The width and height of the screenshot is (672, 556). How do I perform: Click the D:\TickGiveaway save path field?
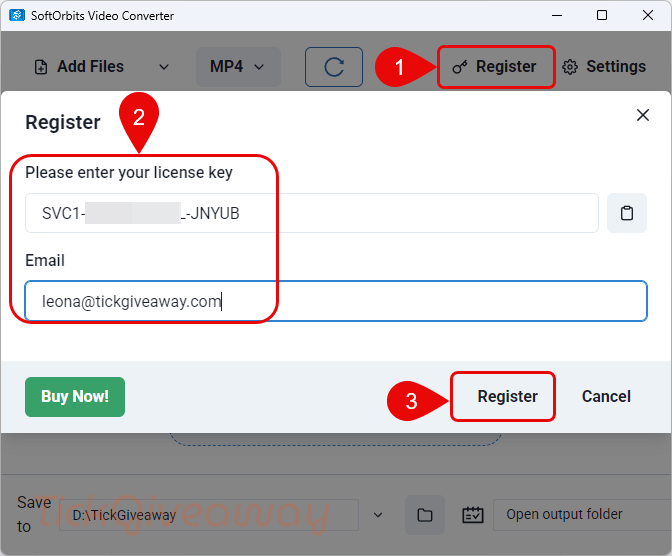209,515
